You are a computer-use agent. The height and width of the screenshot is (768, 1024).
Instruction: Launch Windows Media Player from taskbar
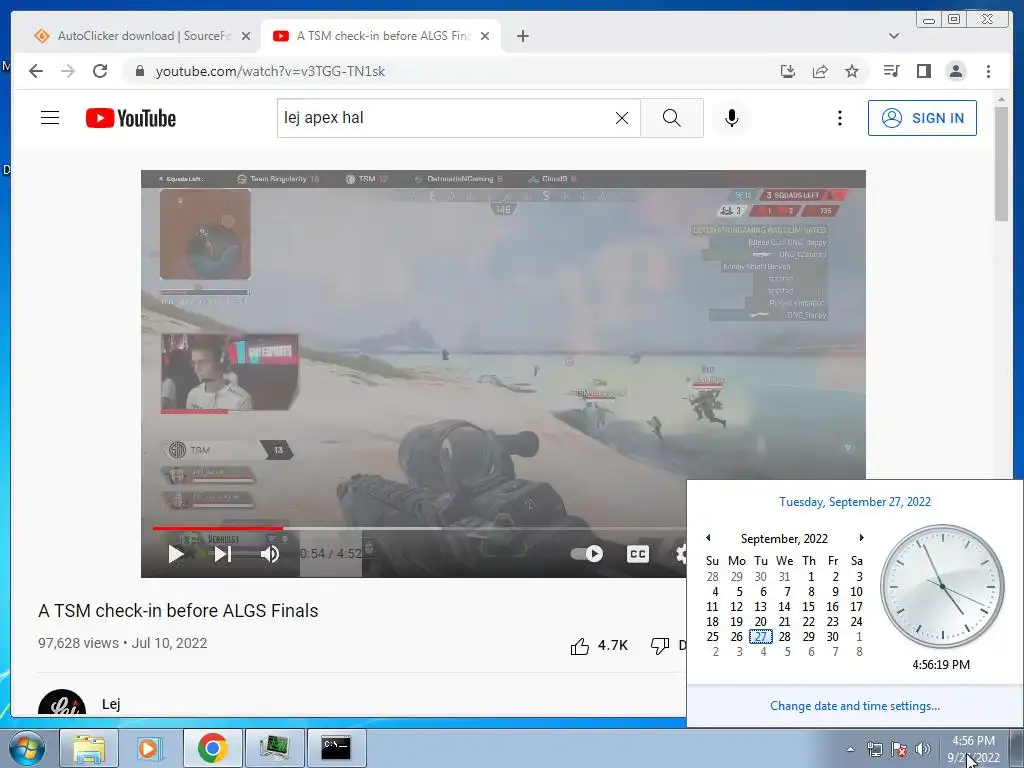(149, 748)
